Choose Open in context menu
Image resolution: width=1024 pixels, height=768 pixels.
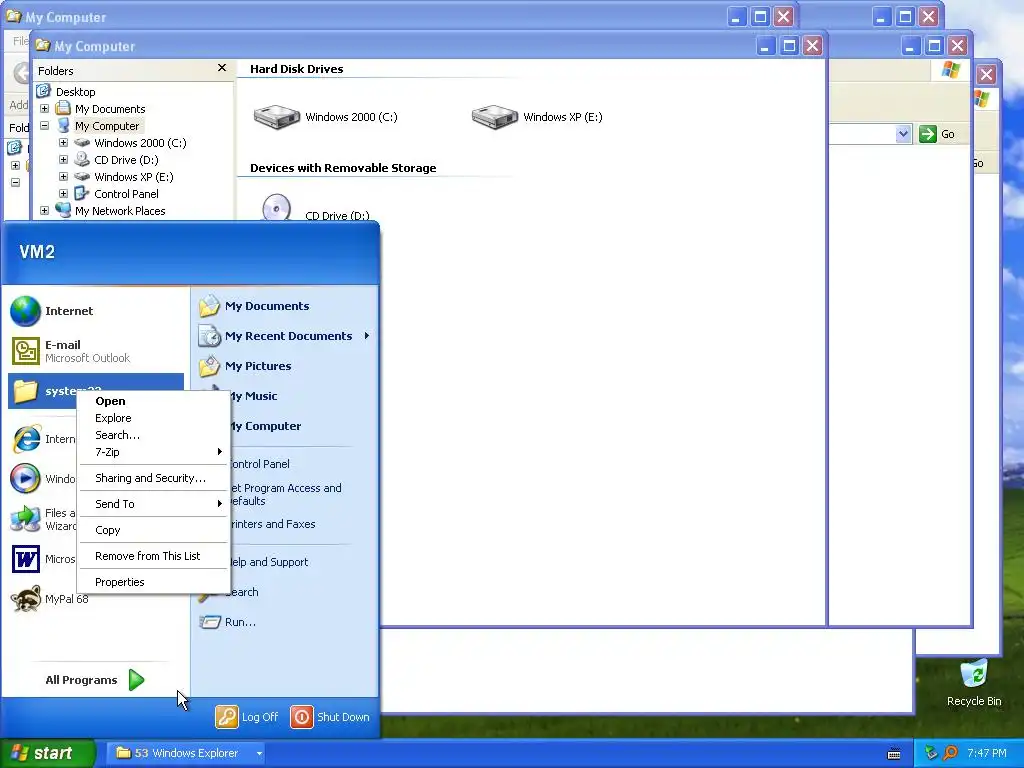(153, 401)
